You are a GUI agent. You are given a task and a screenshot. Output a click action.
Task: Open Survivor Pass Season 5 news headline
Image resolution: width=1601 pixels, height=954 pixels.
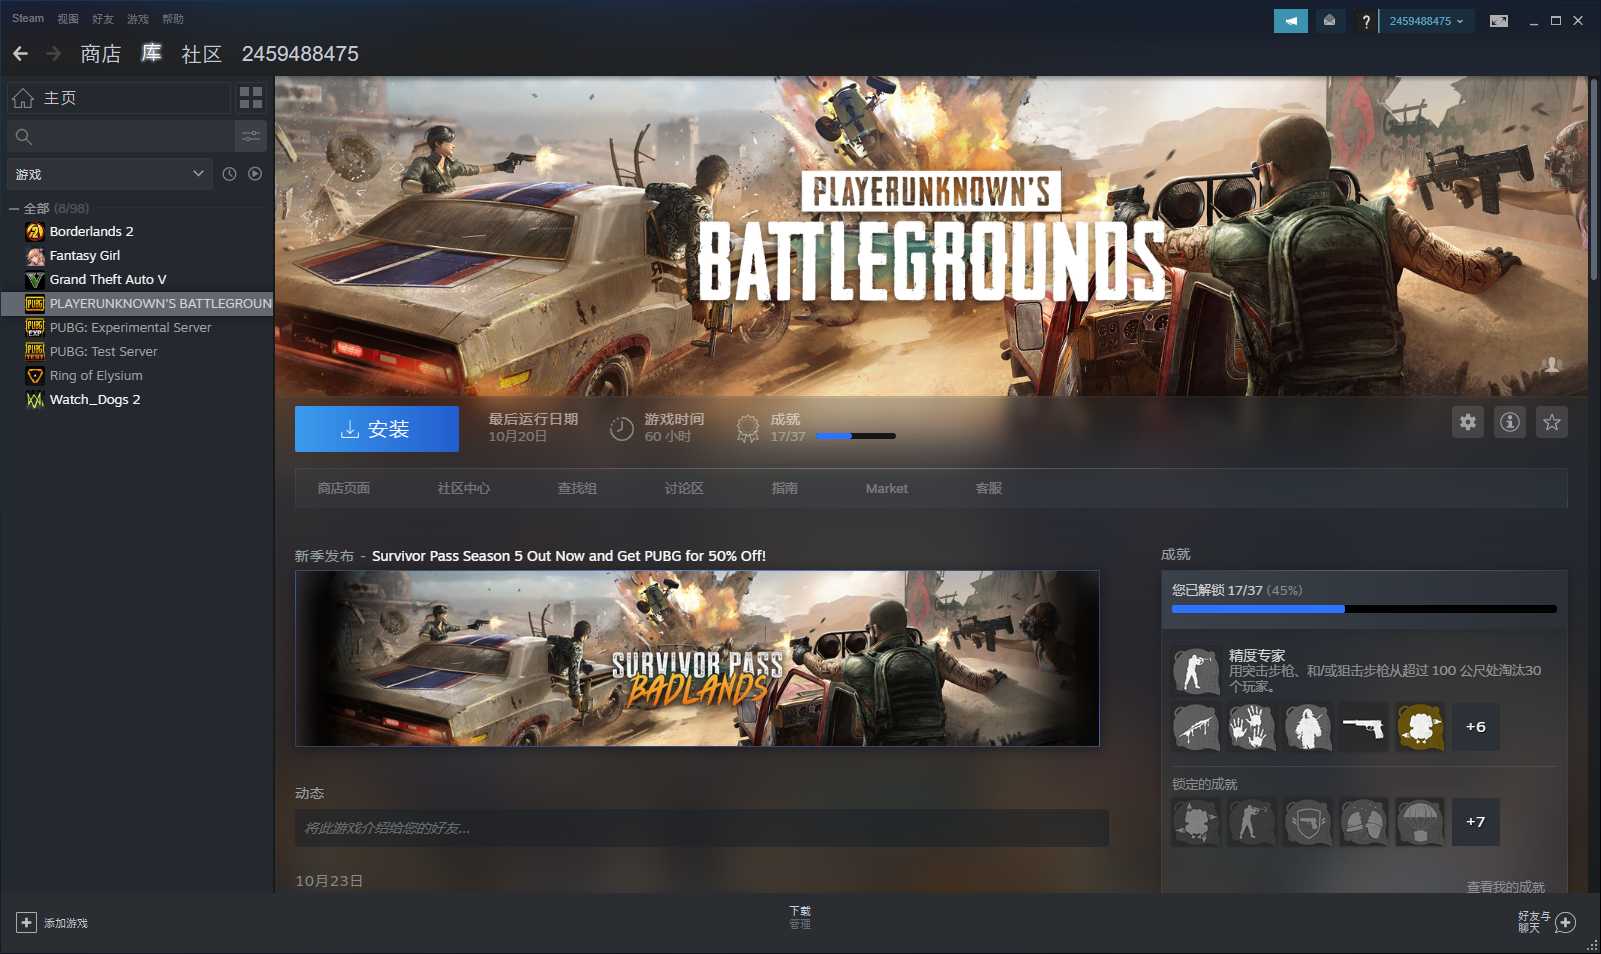[x=569, y=556]
